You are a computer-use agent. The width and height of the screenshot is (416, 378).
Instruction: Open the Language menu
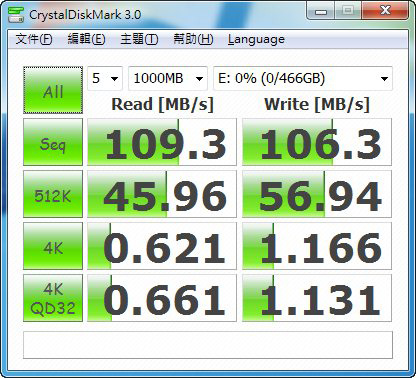(256, 39)
